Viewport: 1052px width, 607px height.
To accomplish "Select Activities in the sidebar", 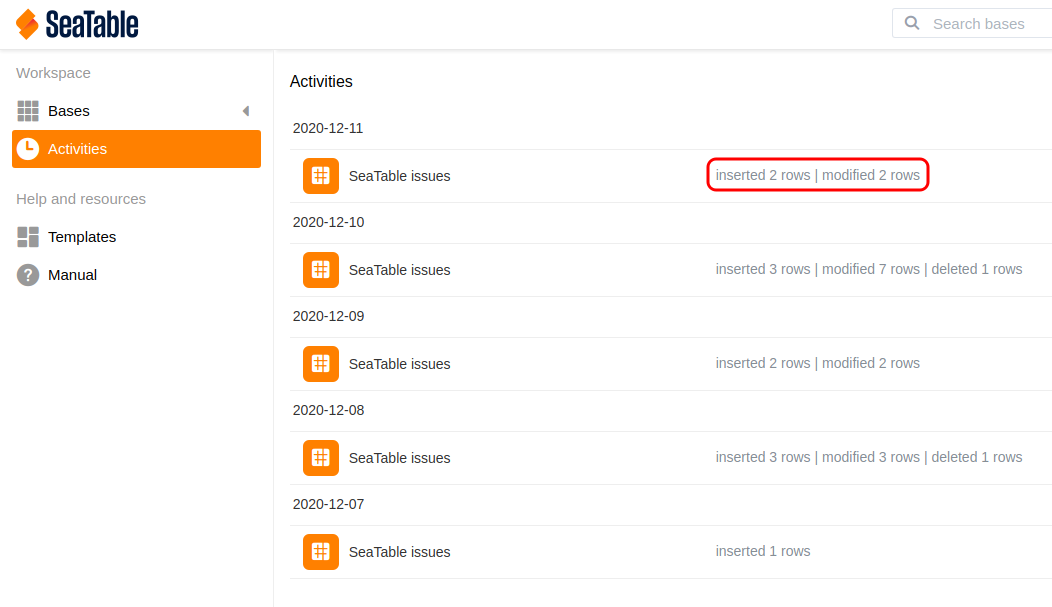I will point(77,149).
